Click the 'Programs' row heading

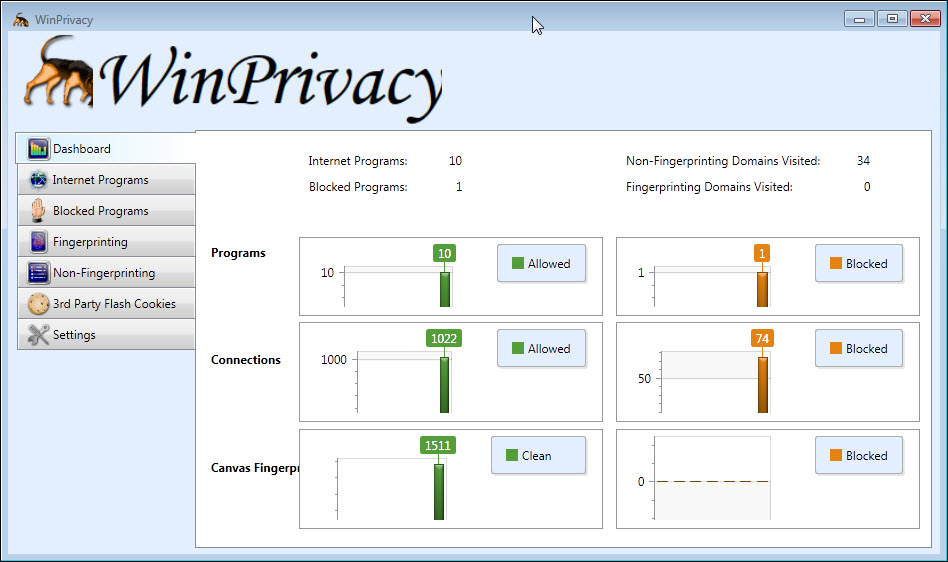238,253
